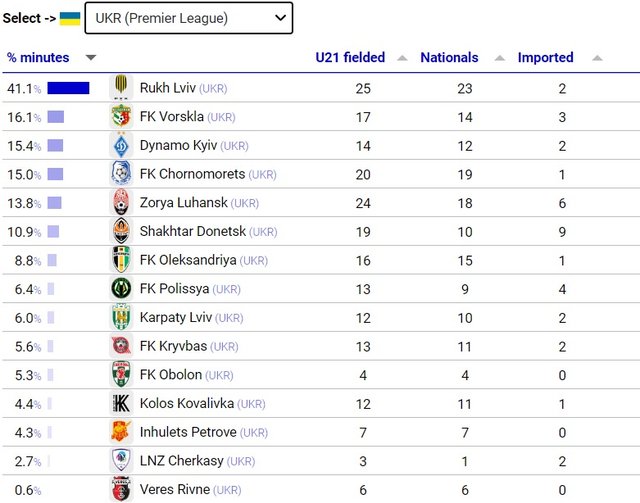Open the UKR (Premier League) league dropdown

[188, 18]
